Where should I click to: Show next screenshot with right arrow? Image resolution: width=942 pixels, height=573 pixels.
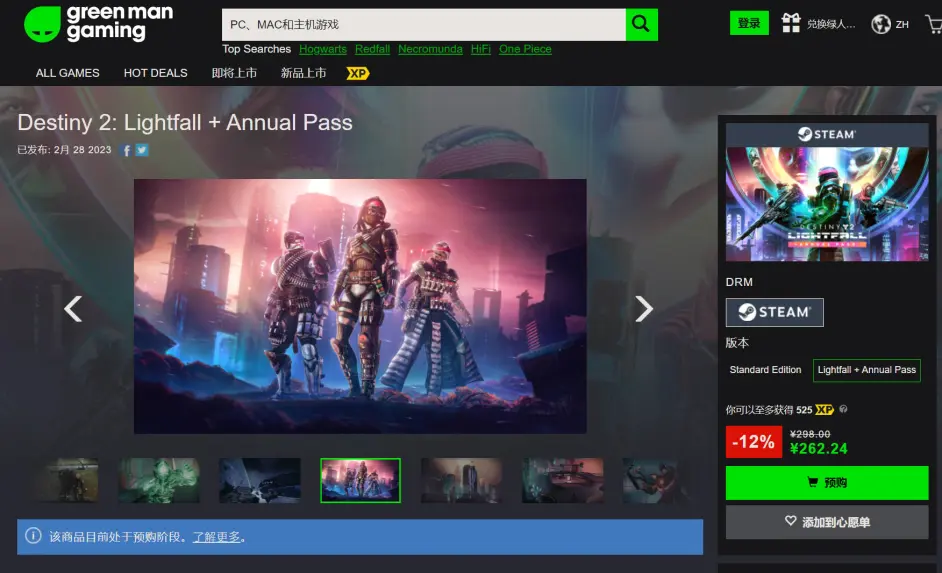click(x=643, y=309)
